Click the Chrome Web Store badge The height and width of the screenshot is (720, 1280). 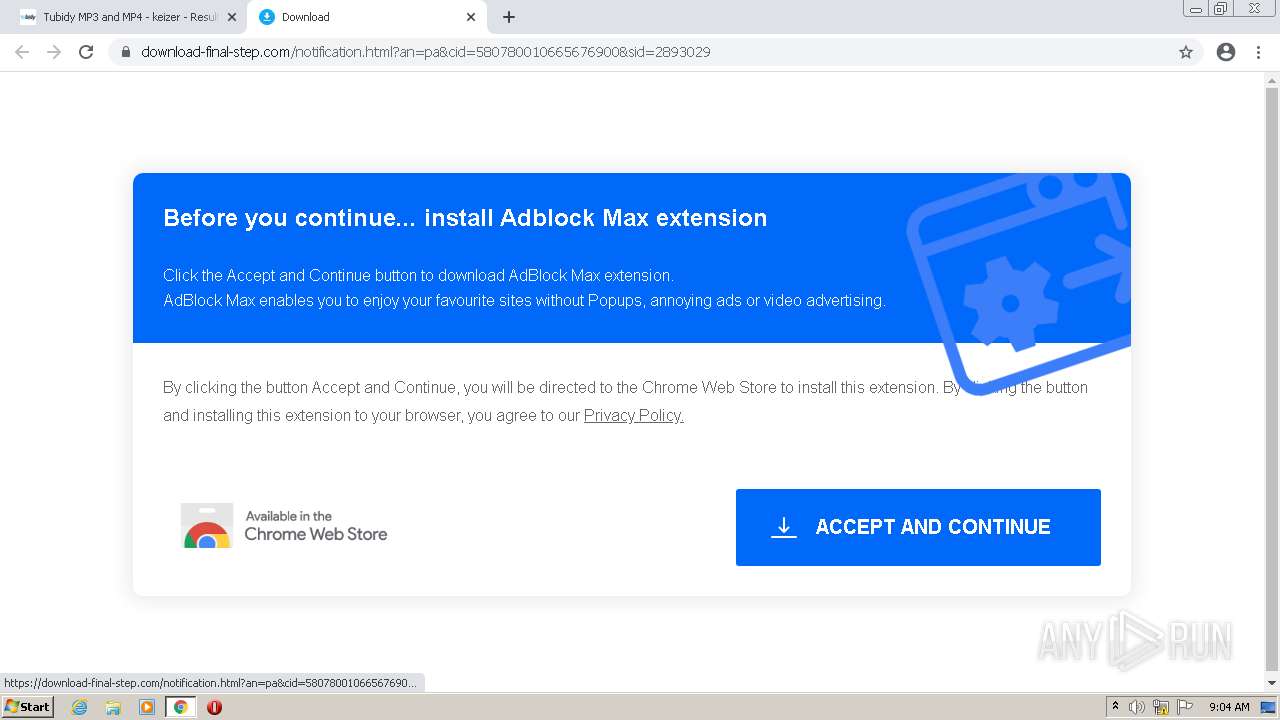point(284,526)
